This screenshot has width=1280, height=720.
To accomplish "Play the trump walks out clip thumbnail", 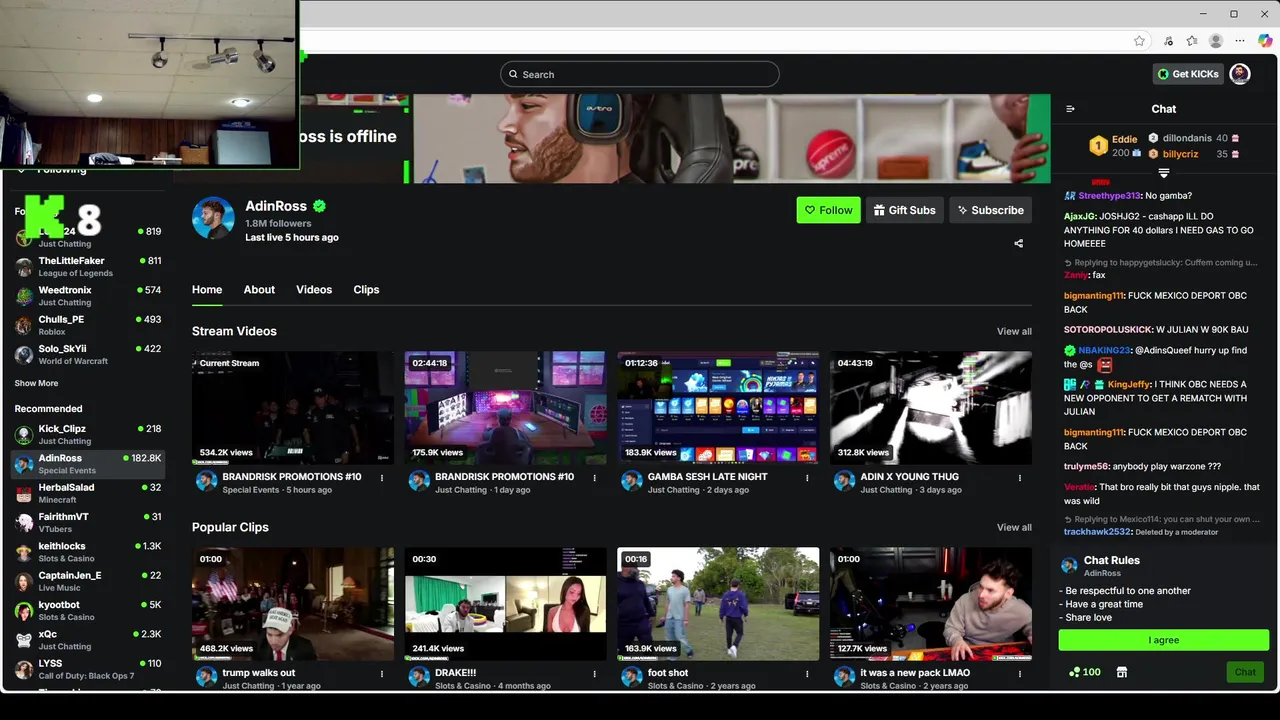I will coord(293,603).
